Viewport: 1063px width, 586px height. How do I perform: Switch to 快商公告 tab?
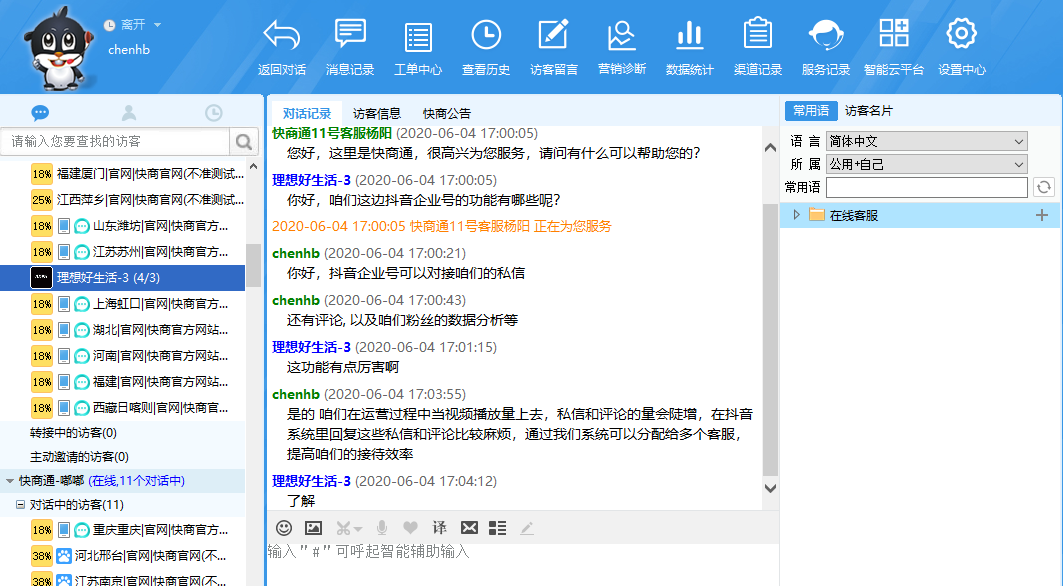[446, 113]
